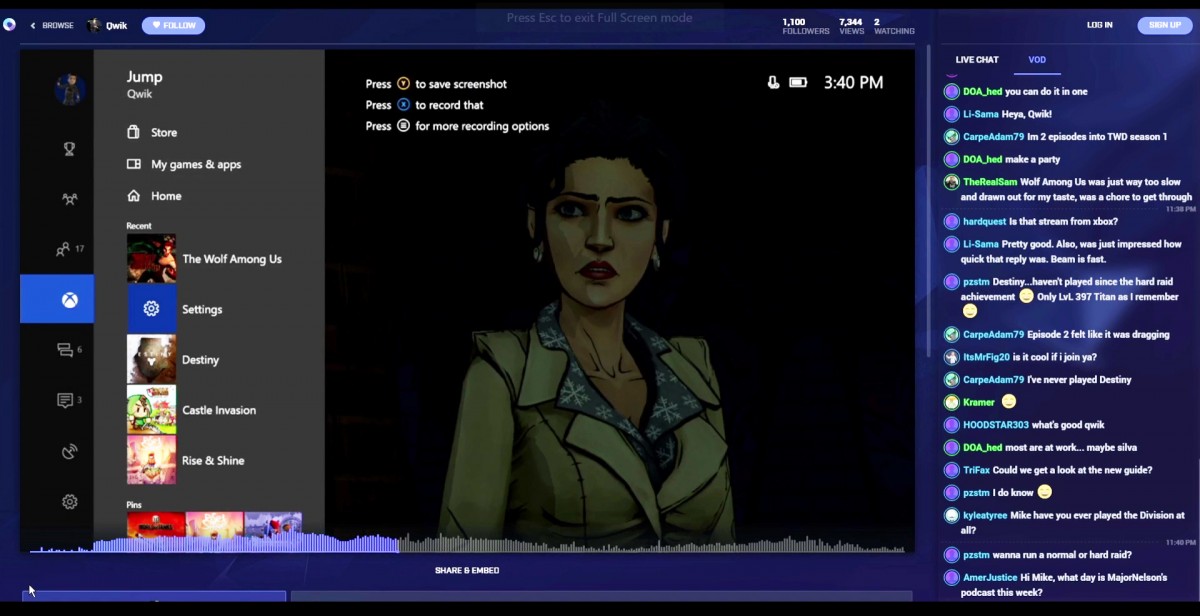
Task: Click the Home house icon
Action: pos(134,196)
